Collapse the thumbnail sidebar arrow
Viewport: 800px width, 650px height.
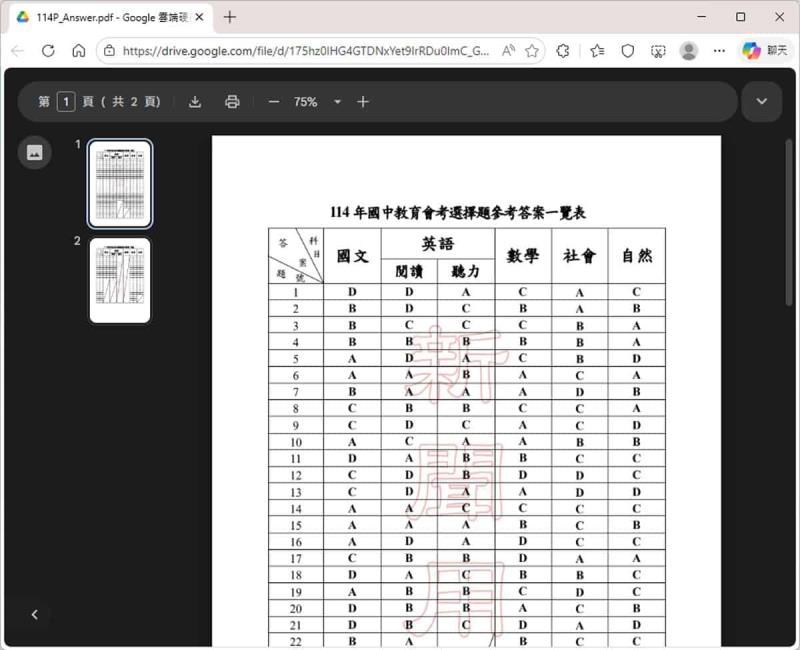[33, 615]
